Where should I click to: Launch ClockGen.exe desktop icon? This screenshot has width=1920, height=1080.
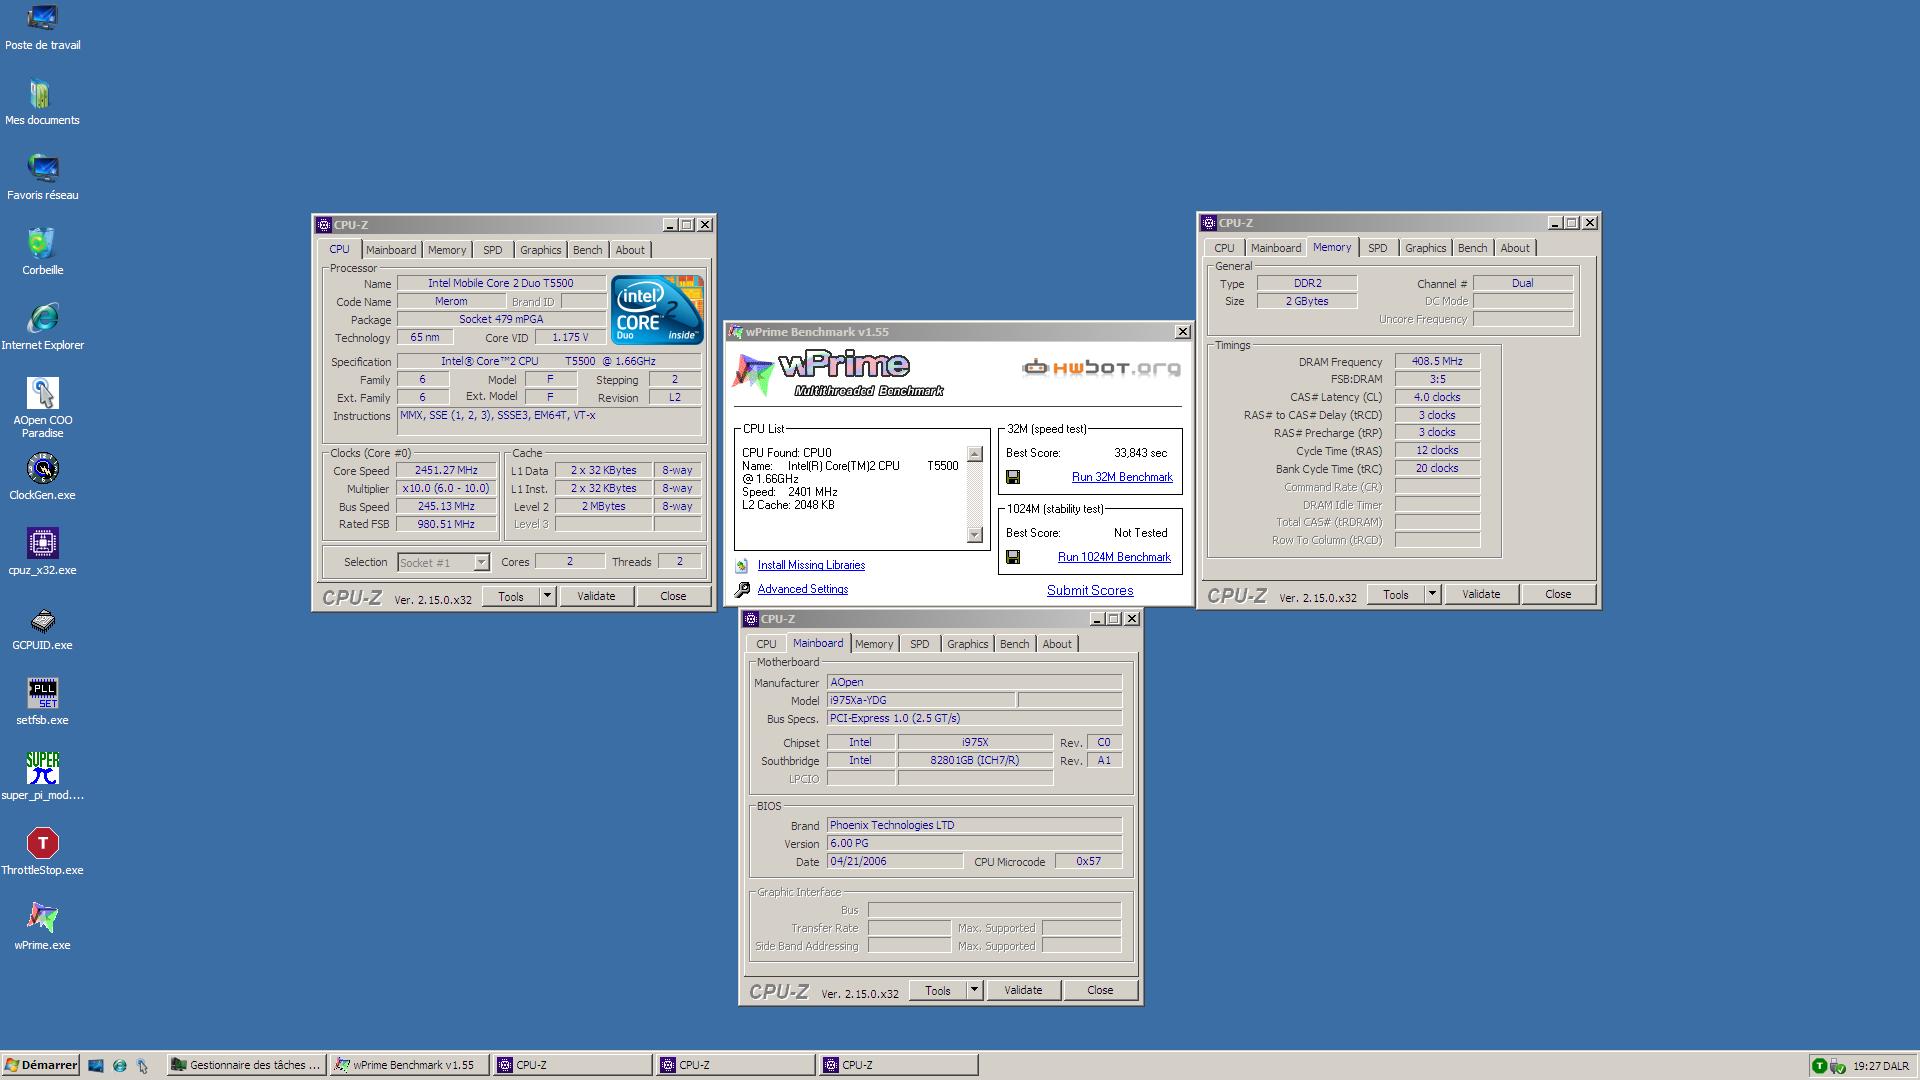coord(42,477)
